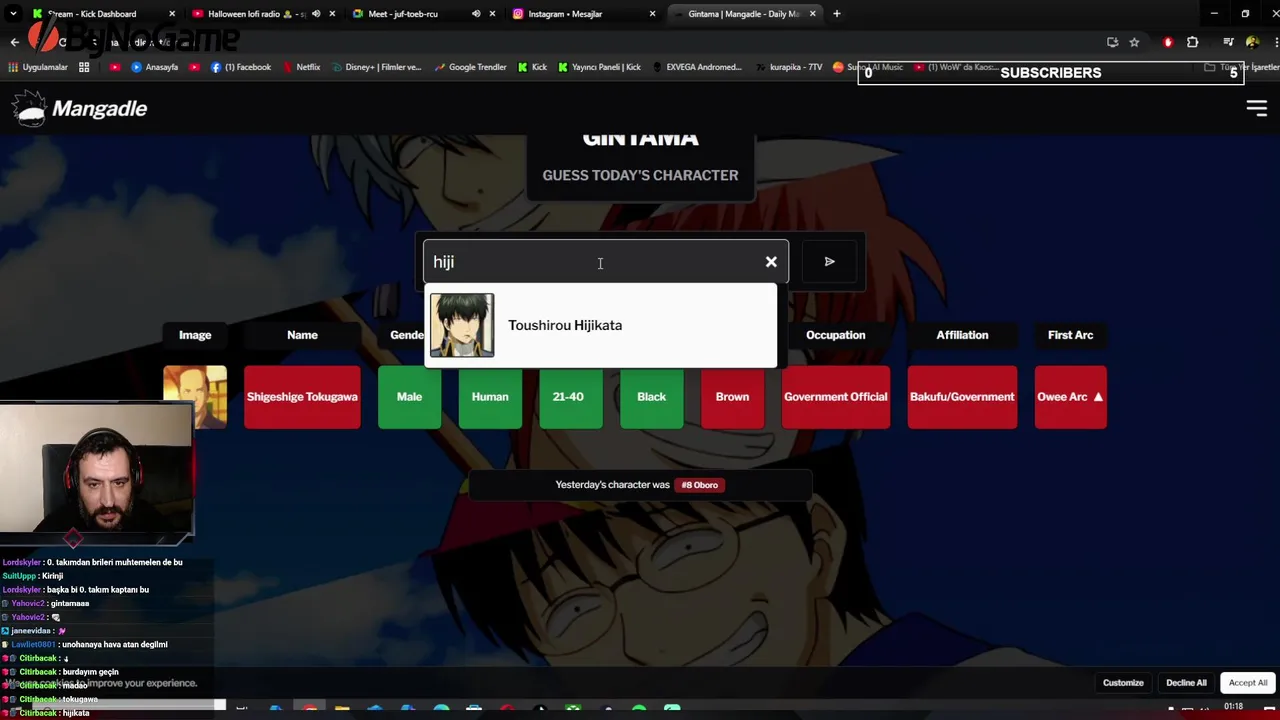Click the Shigeshige Tokugawa name cell
This screenshot has height=720, width=1280.
point(302,397)
